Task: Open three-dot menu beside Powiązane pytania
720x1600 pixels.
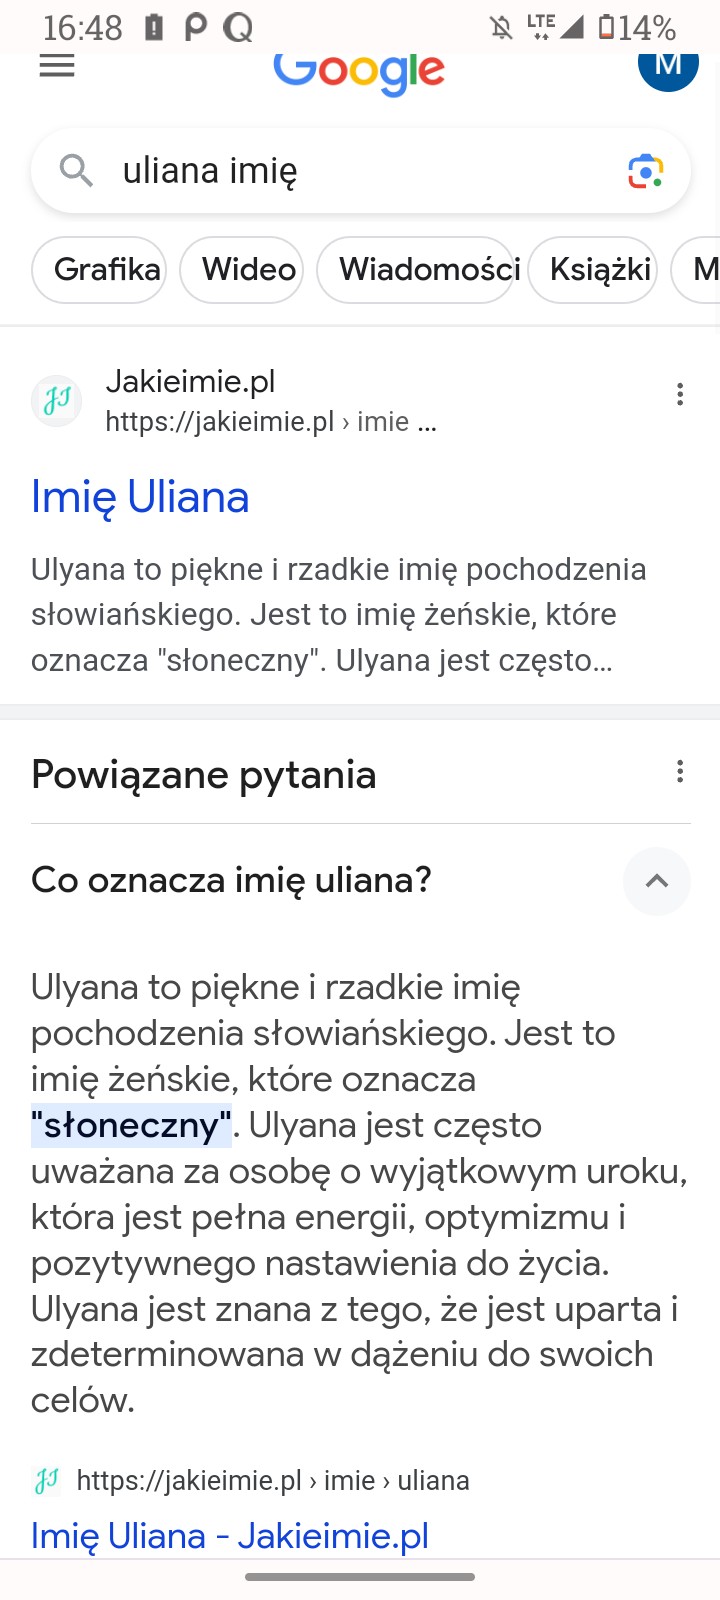Action: pos(680,772)
